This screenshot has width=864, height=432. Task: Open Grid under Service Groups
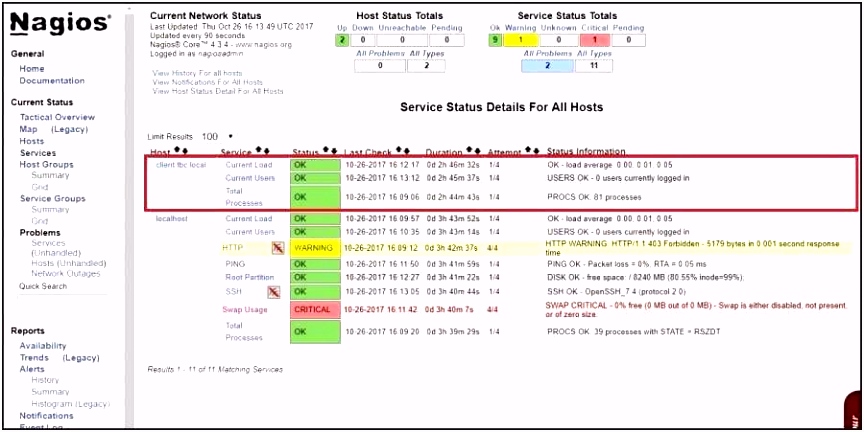(40, 221)
